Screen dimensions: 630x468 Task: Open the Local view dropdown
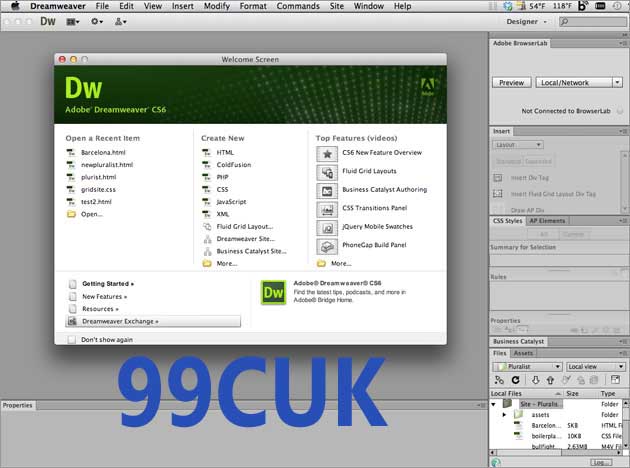click(596, 366)
